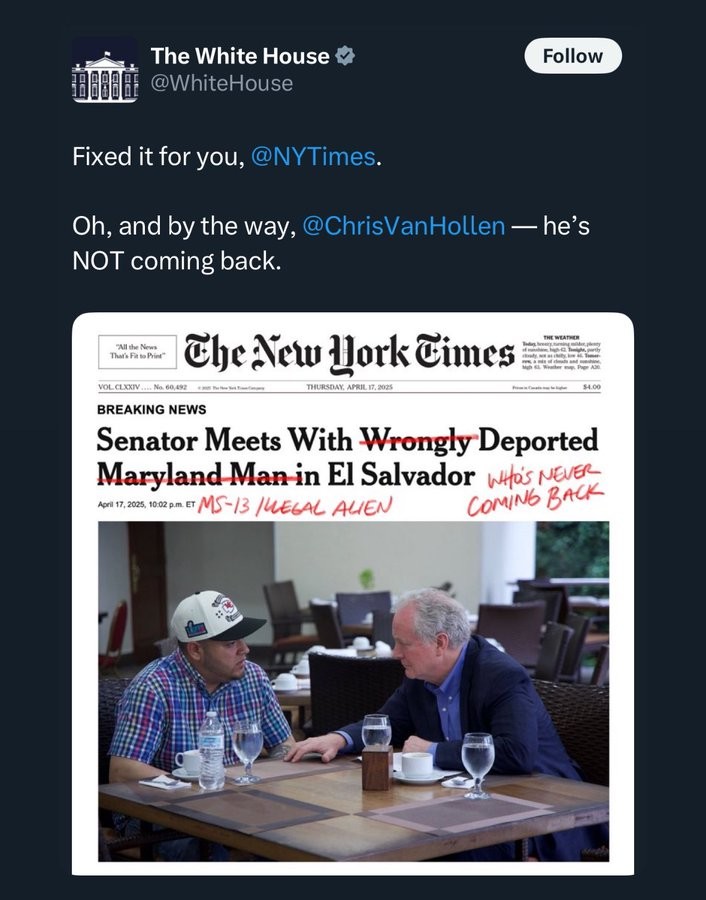Open the @NYTimes mention link
The image size is (706, 900).
coord(313,157)
